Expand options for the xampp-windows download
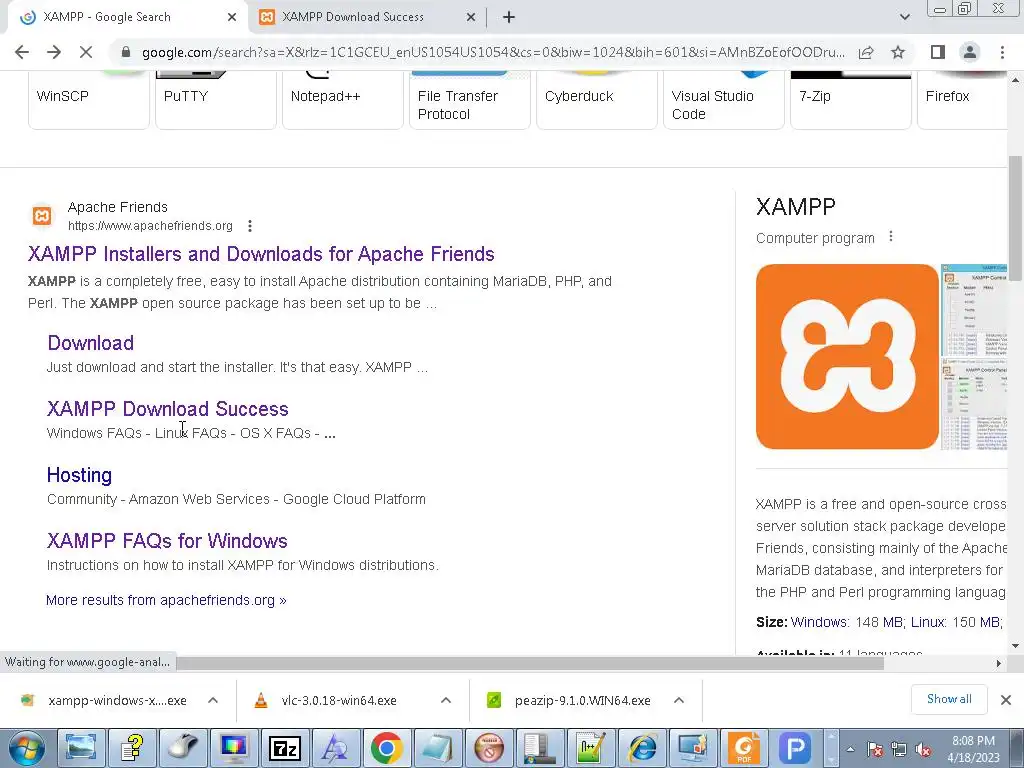 click(213, 700)
